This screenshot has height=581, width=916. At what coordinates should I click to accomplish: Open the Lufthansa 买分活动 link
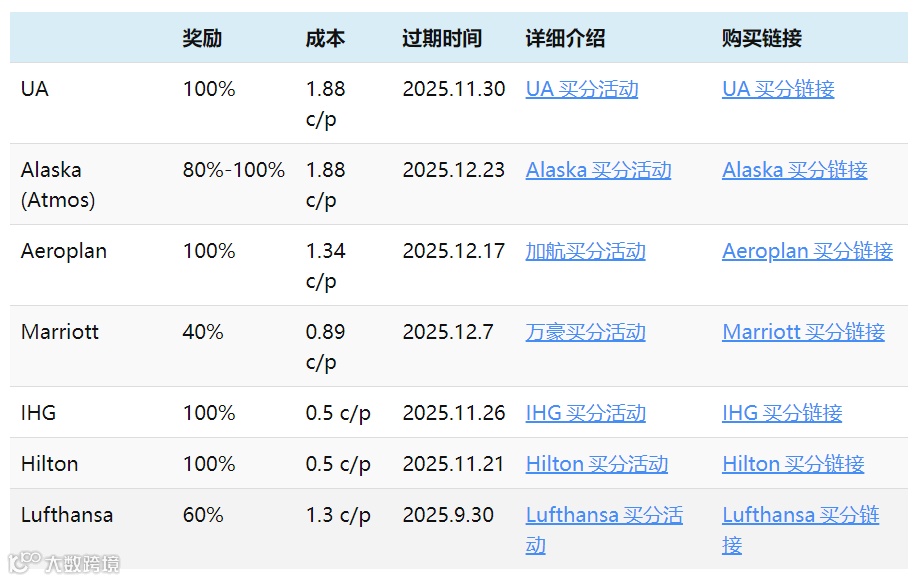(604, 530)
